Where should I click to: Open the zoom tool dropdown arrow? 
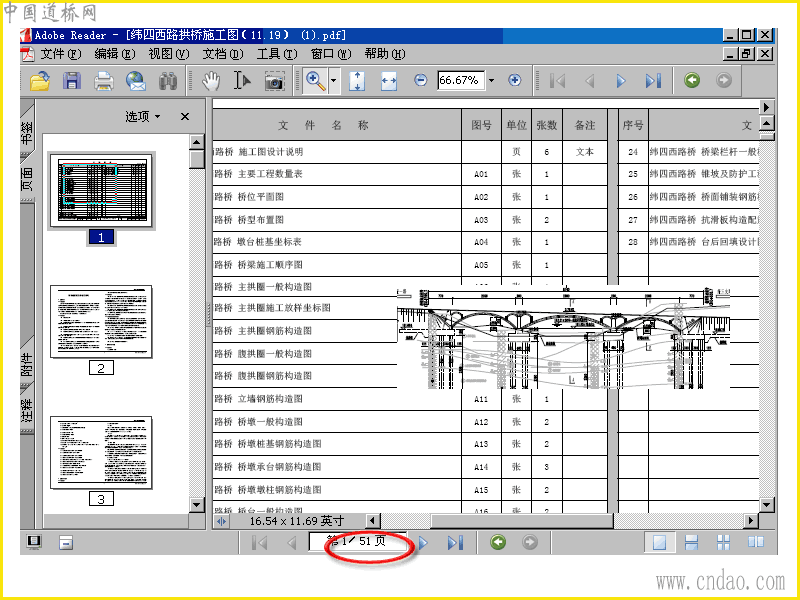pos(333,81)
